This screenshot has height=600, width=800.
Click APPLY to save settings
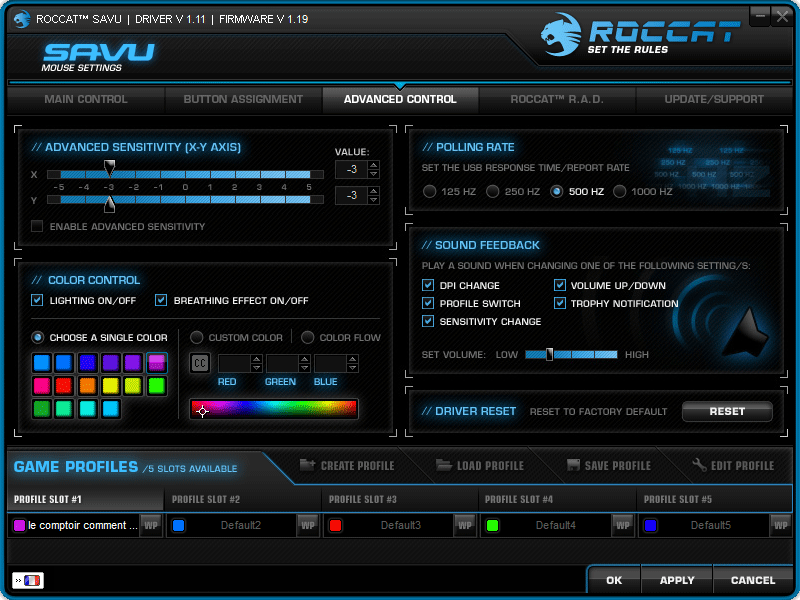pos(676,580)
